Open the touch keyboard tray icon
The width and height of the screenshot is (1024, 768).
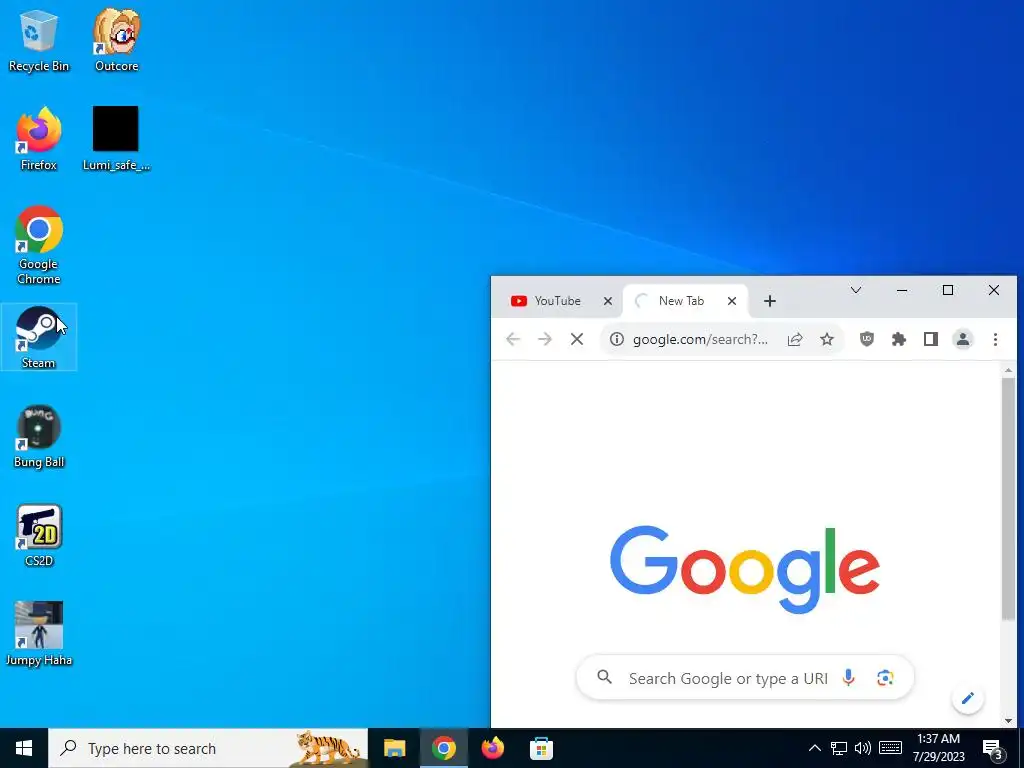point(890,748)
